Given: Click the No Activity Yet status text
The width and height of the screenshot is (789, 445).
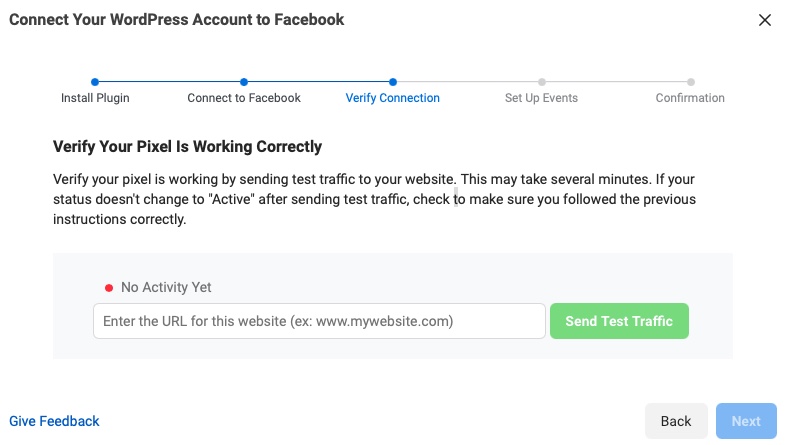Looking at the screenshot, I should (166, 288).
